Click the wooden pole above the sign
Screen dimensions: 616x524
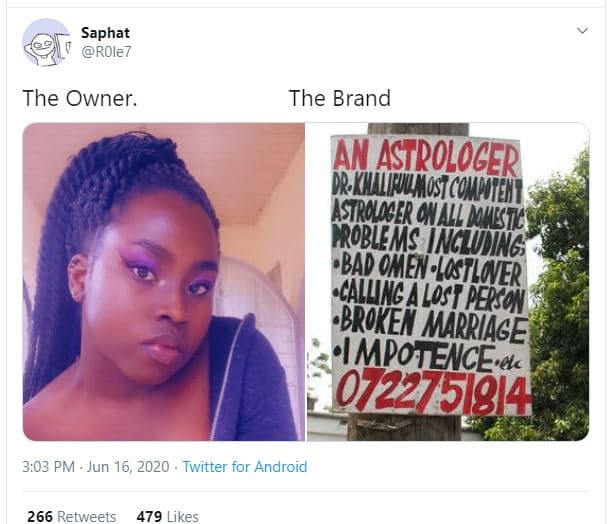(418, 129)
